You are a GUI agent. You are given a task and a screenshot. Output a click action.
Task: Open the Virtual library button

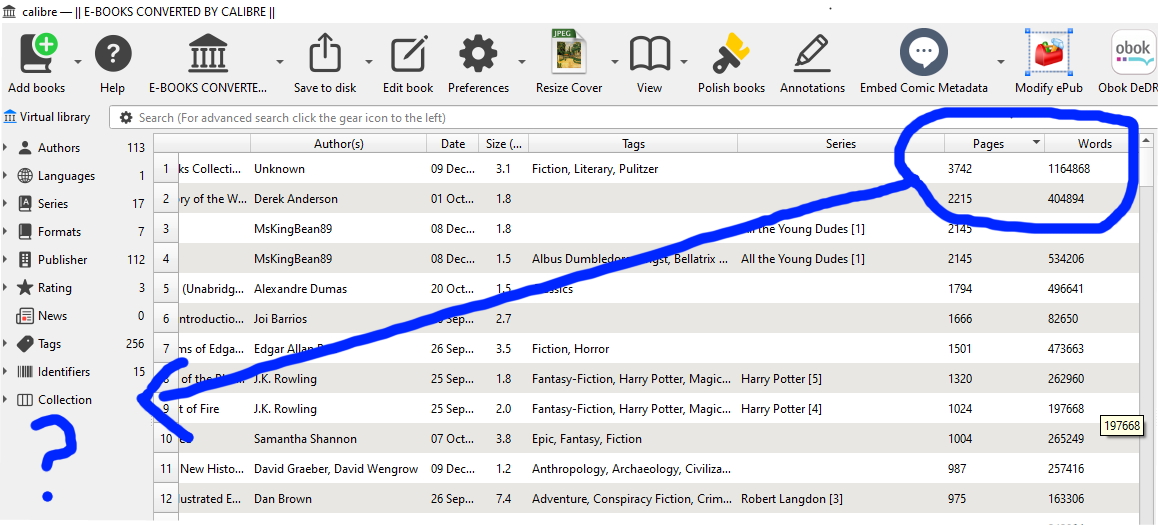click(x=47, y=117)
